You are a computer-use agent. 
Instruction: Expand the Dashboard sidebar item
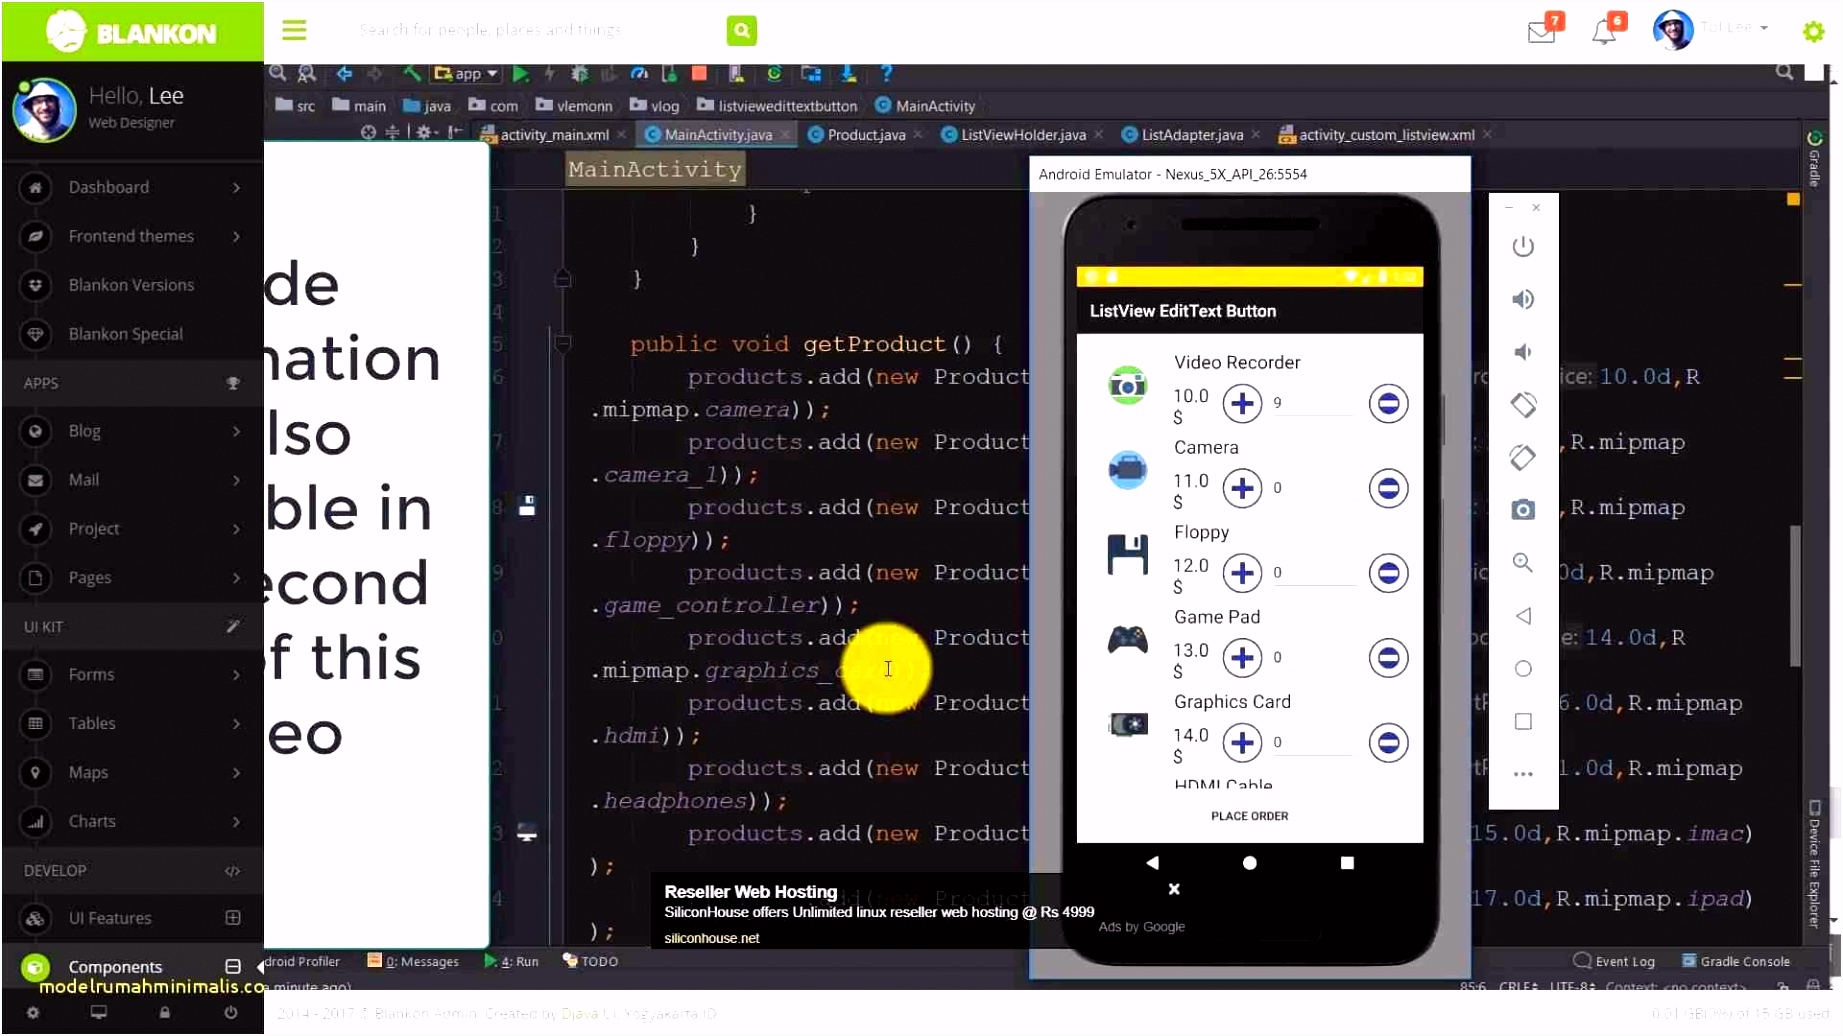(132, 187)
